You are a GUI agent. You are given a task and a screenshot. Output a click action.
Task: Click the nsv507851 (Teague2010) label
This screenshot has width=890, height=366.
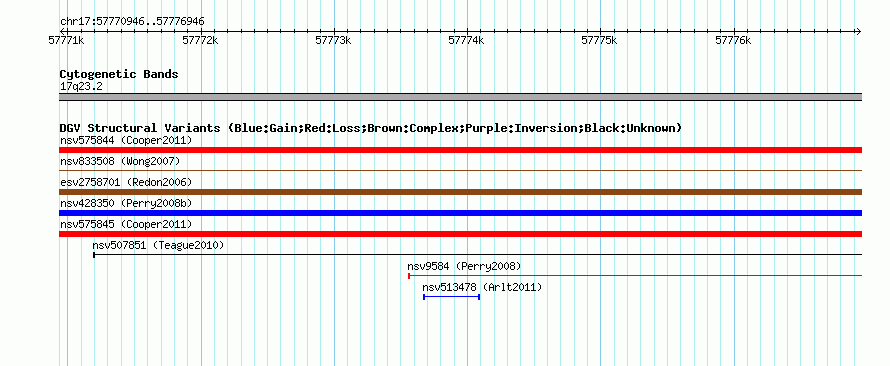tap(158, 245)
